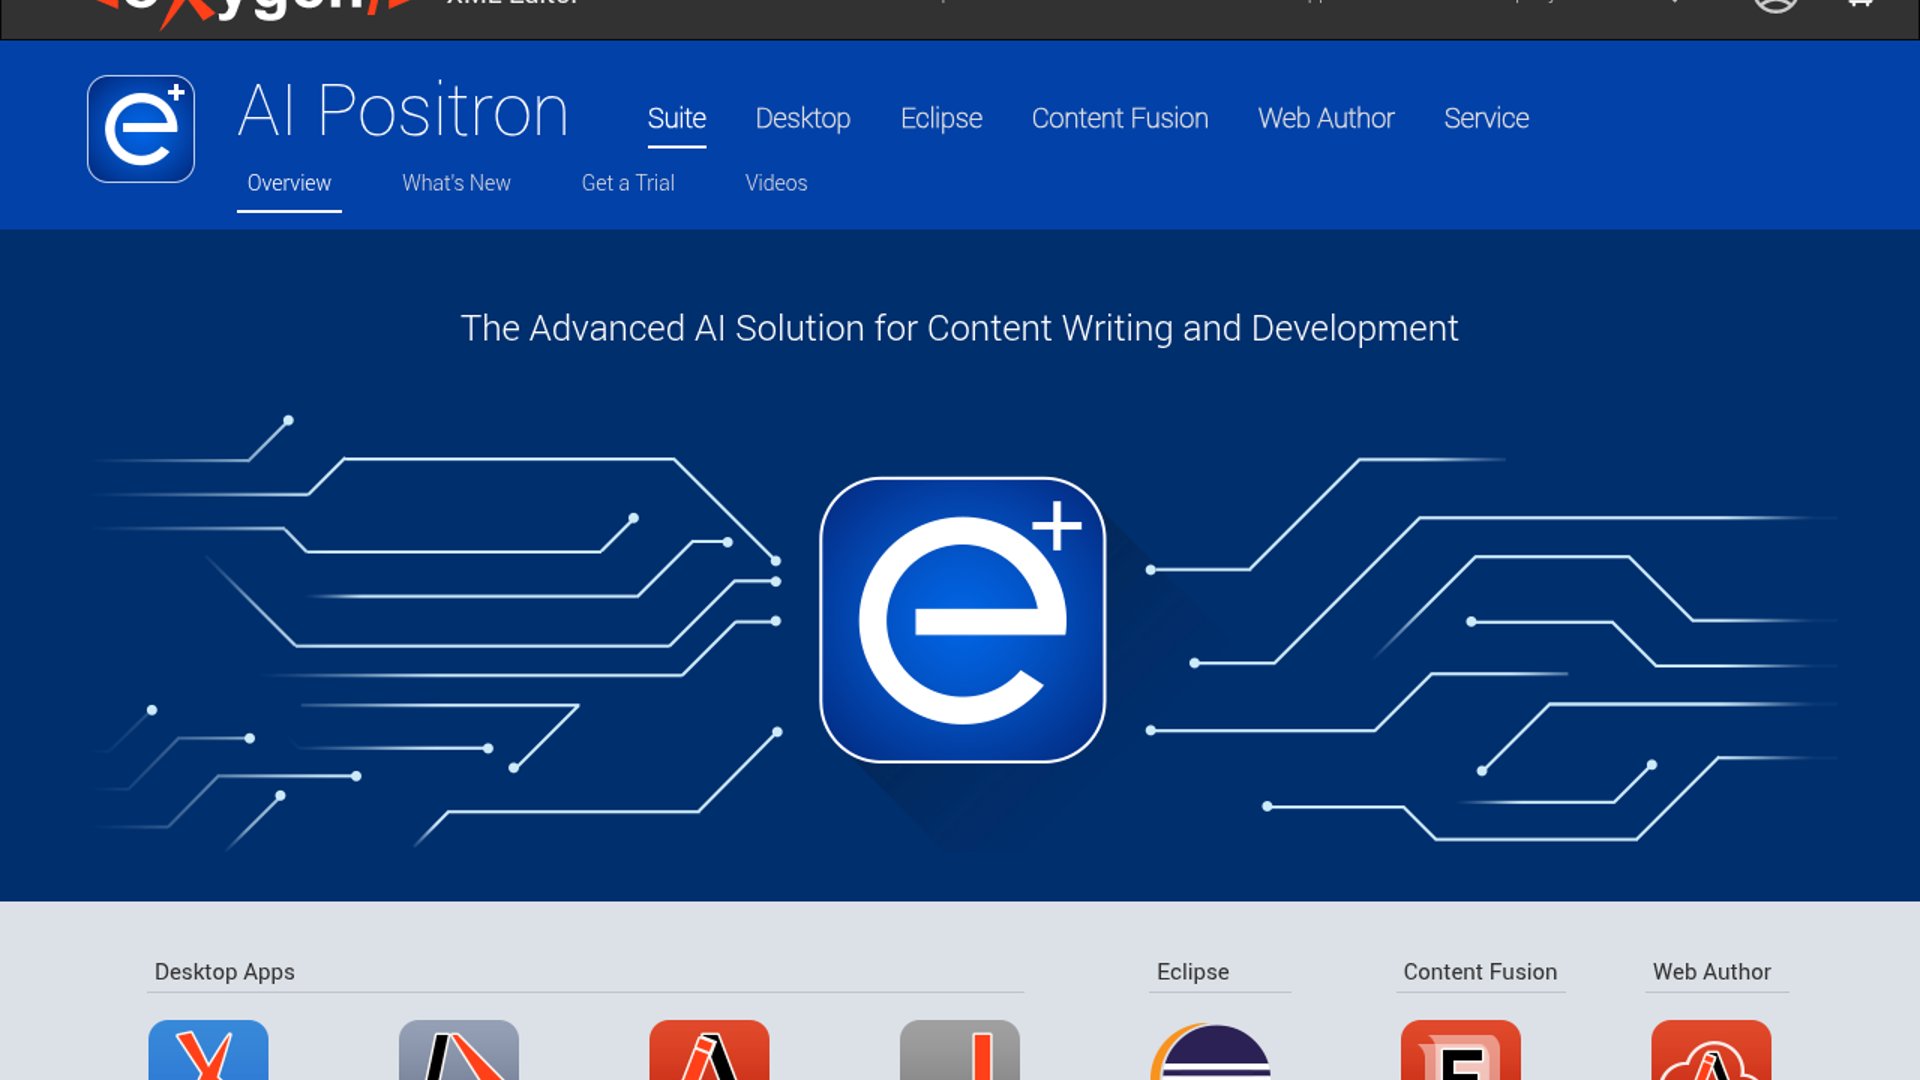Open the Eclipse sphere app icon

(x=1210, y=1051)
